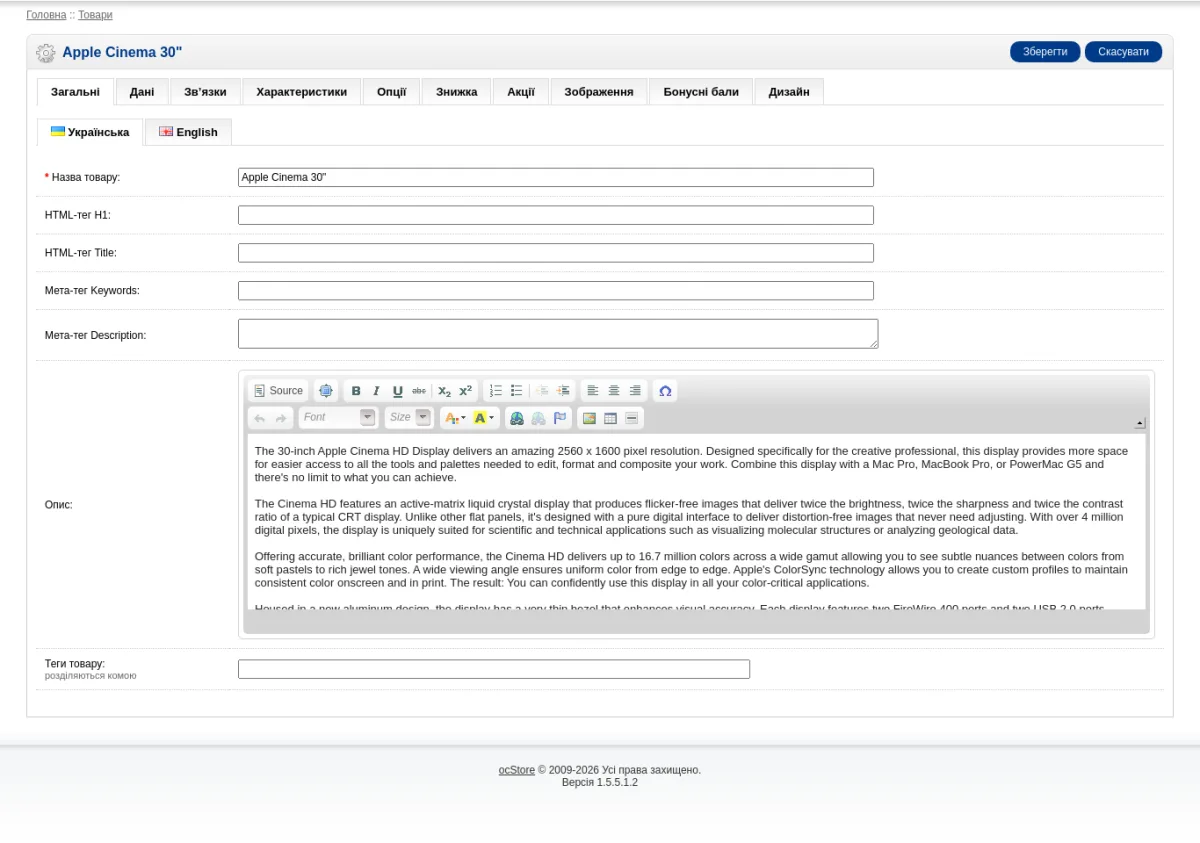Toggle Source view of the editor
This screenshot has width=1200, height=843.
pyautogui.click(x=278, y=391)
